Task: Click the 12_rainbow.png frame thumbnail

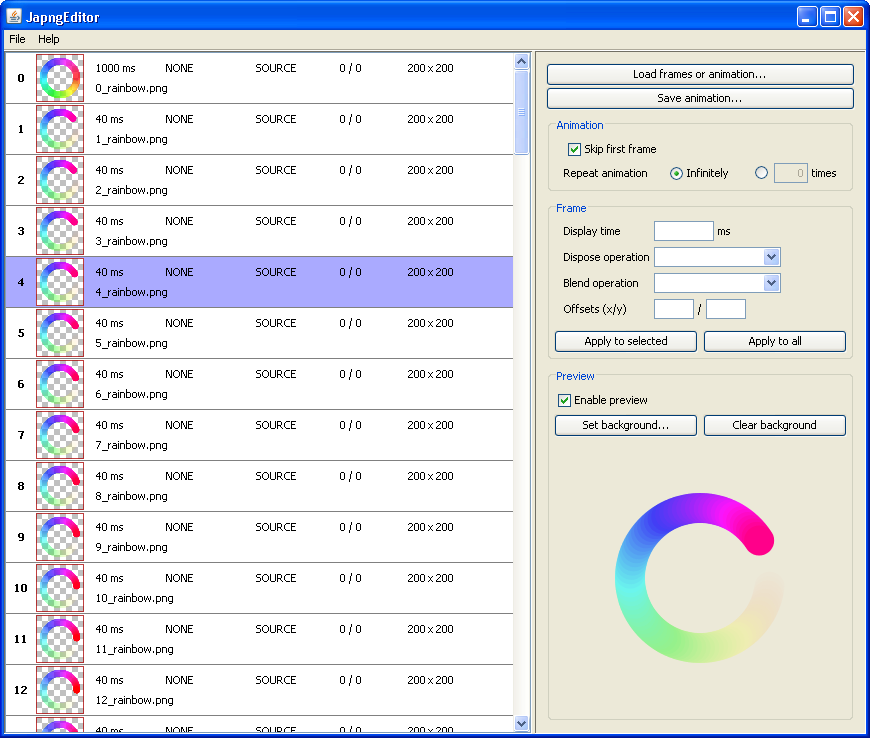Action: [60, 690]
